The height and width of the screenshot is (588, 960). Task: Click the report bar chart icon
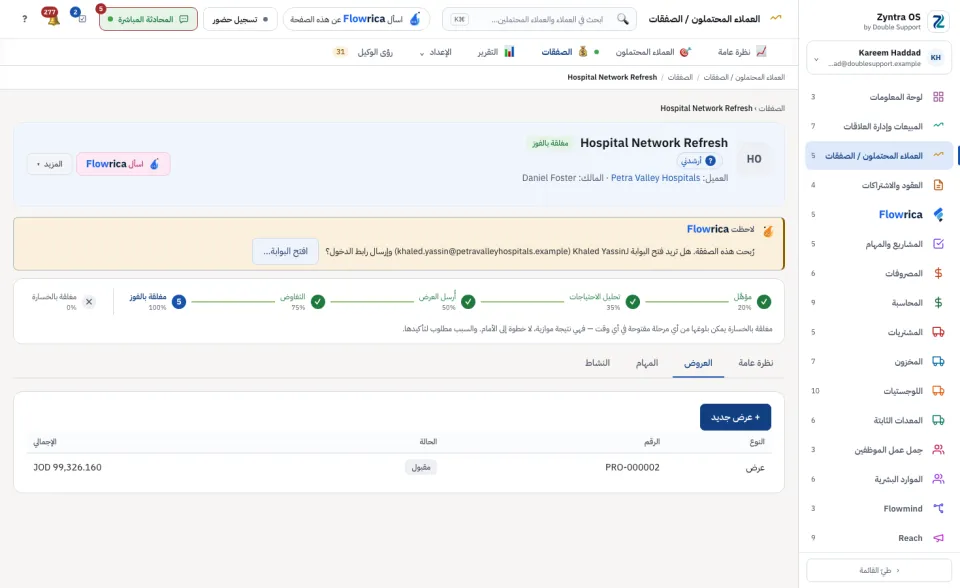click(x=509, y=51)
